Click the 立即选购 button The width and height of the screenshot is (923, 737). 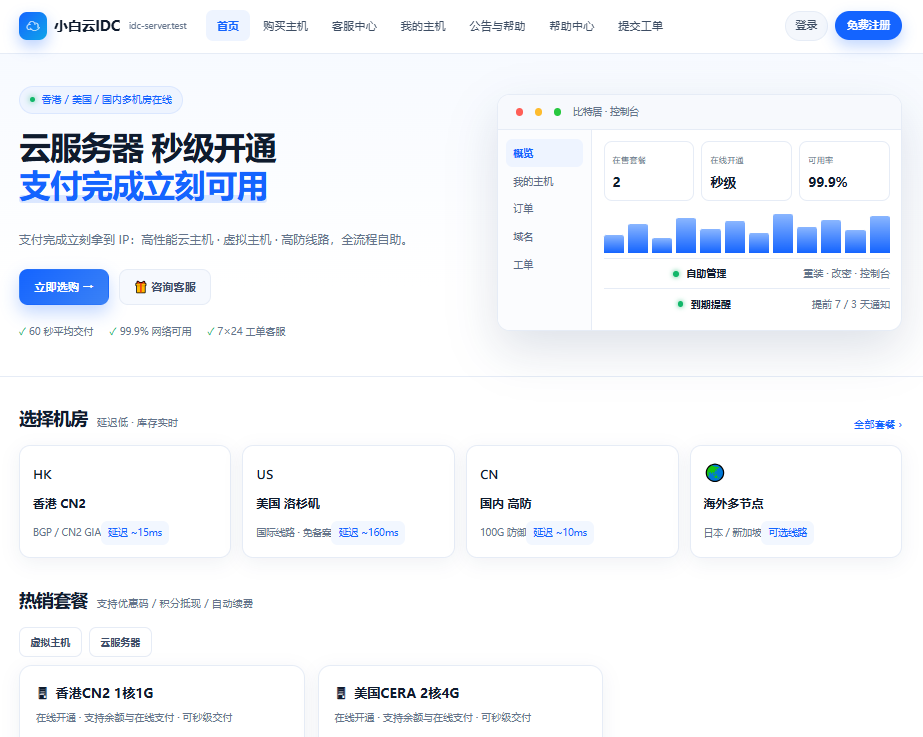(x=64, y=287)
